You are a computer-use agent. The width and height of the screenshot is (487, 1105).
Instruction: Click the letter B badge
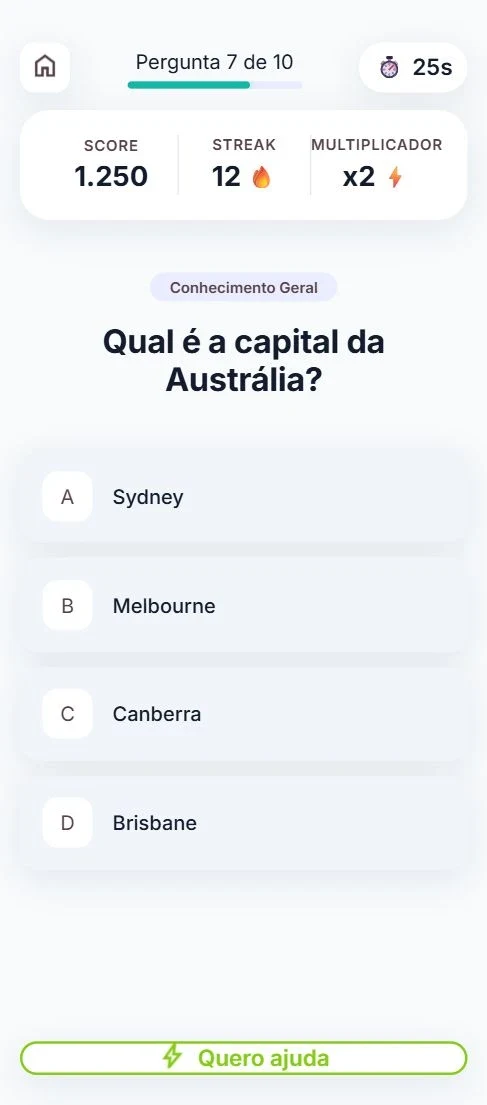67,605
